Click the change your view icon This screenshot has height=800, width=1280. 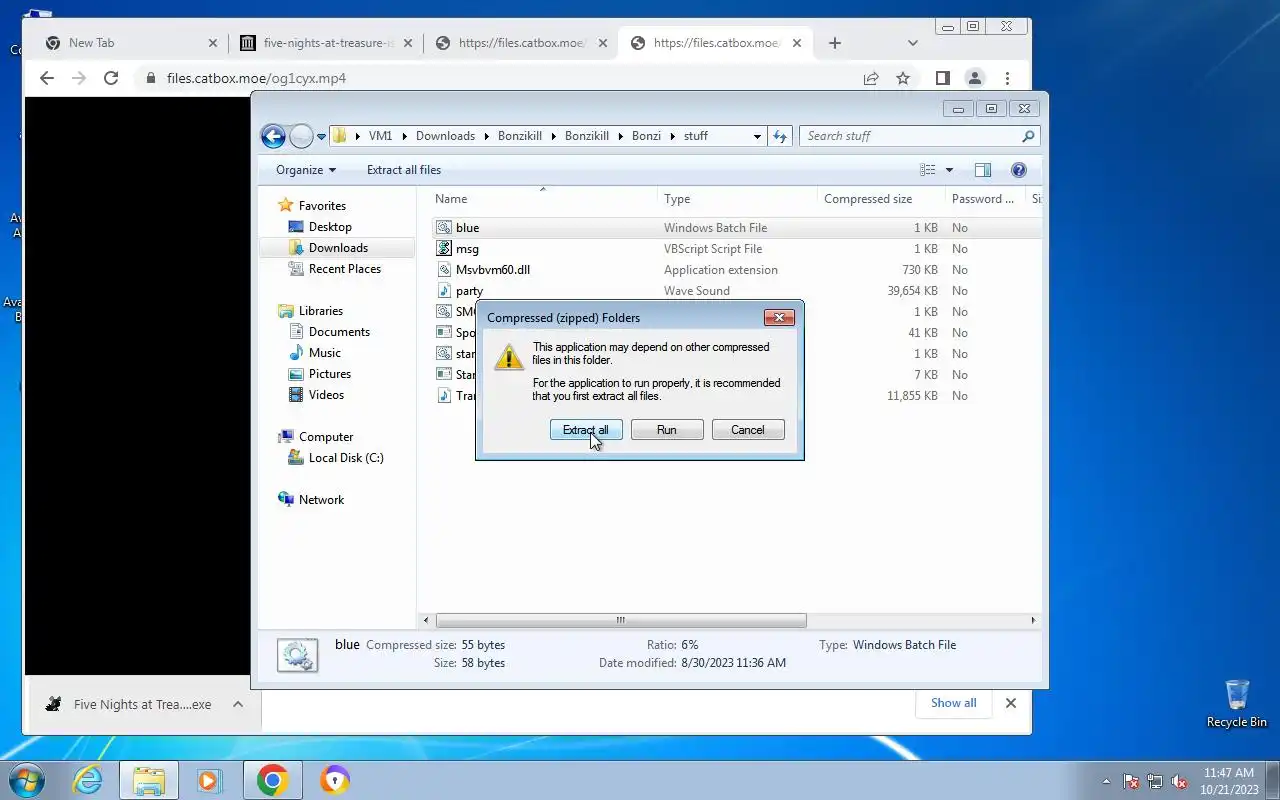coord(928,170)
